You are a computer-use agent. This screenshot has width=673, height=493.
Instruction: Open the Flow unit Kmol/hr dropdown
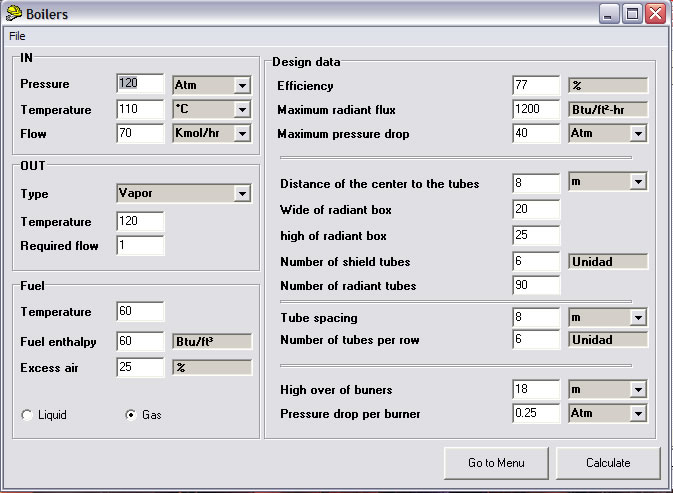coord(242,133)
